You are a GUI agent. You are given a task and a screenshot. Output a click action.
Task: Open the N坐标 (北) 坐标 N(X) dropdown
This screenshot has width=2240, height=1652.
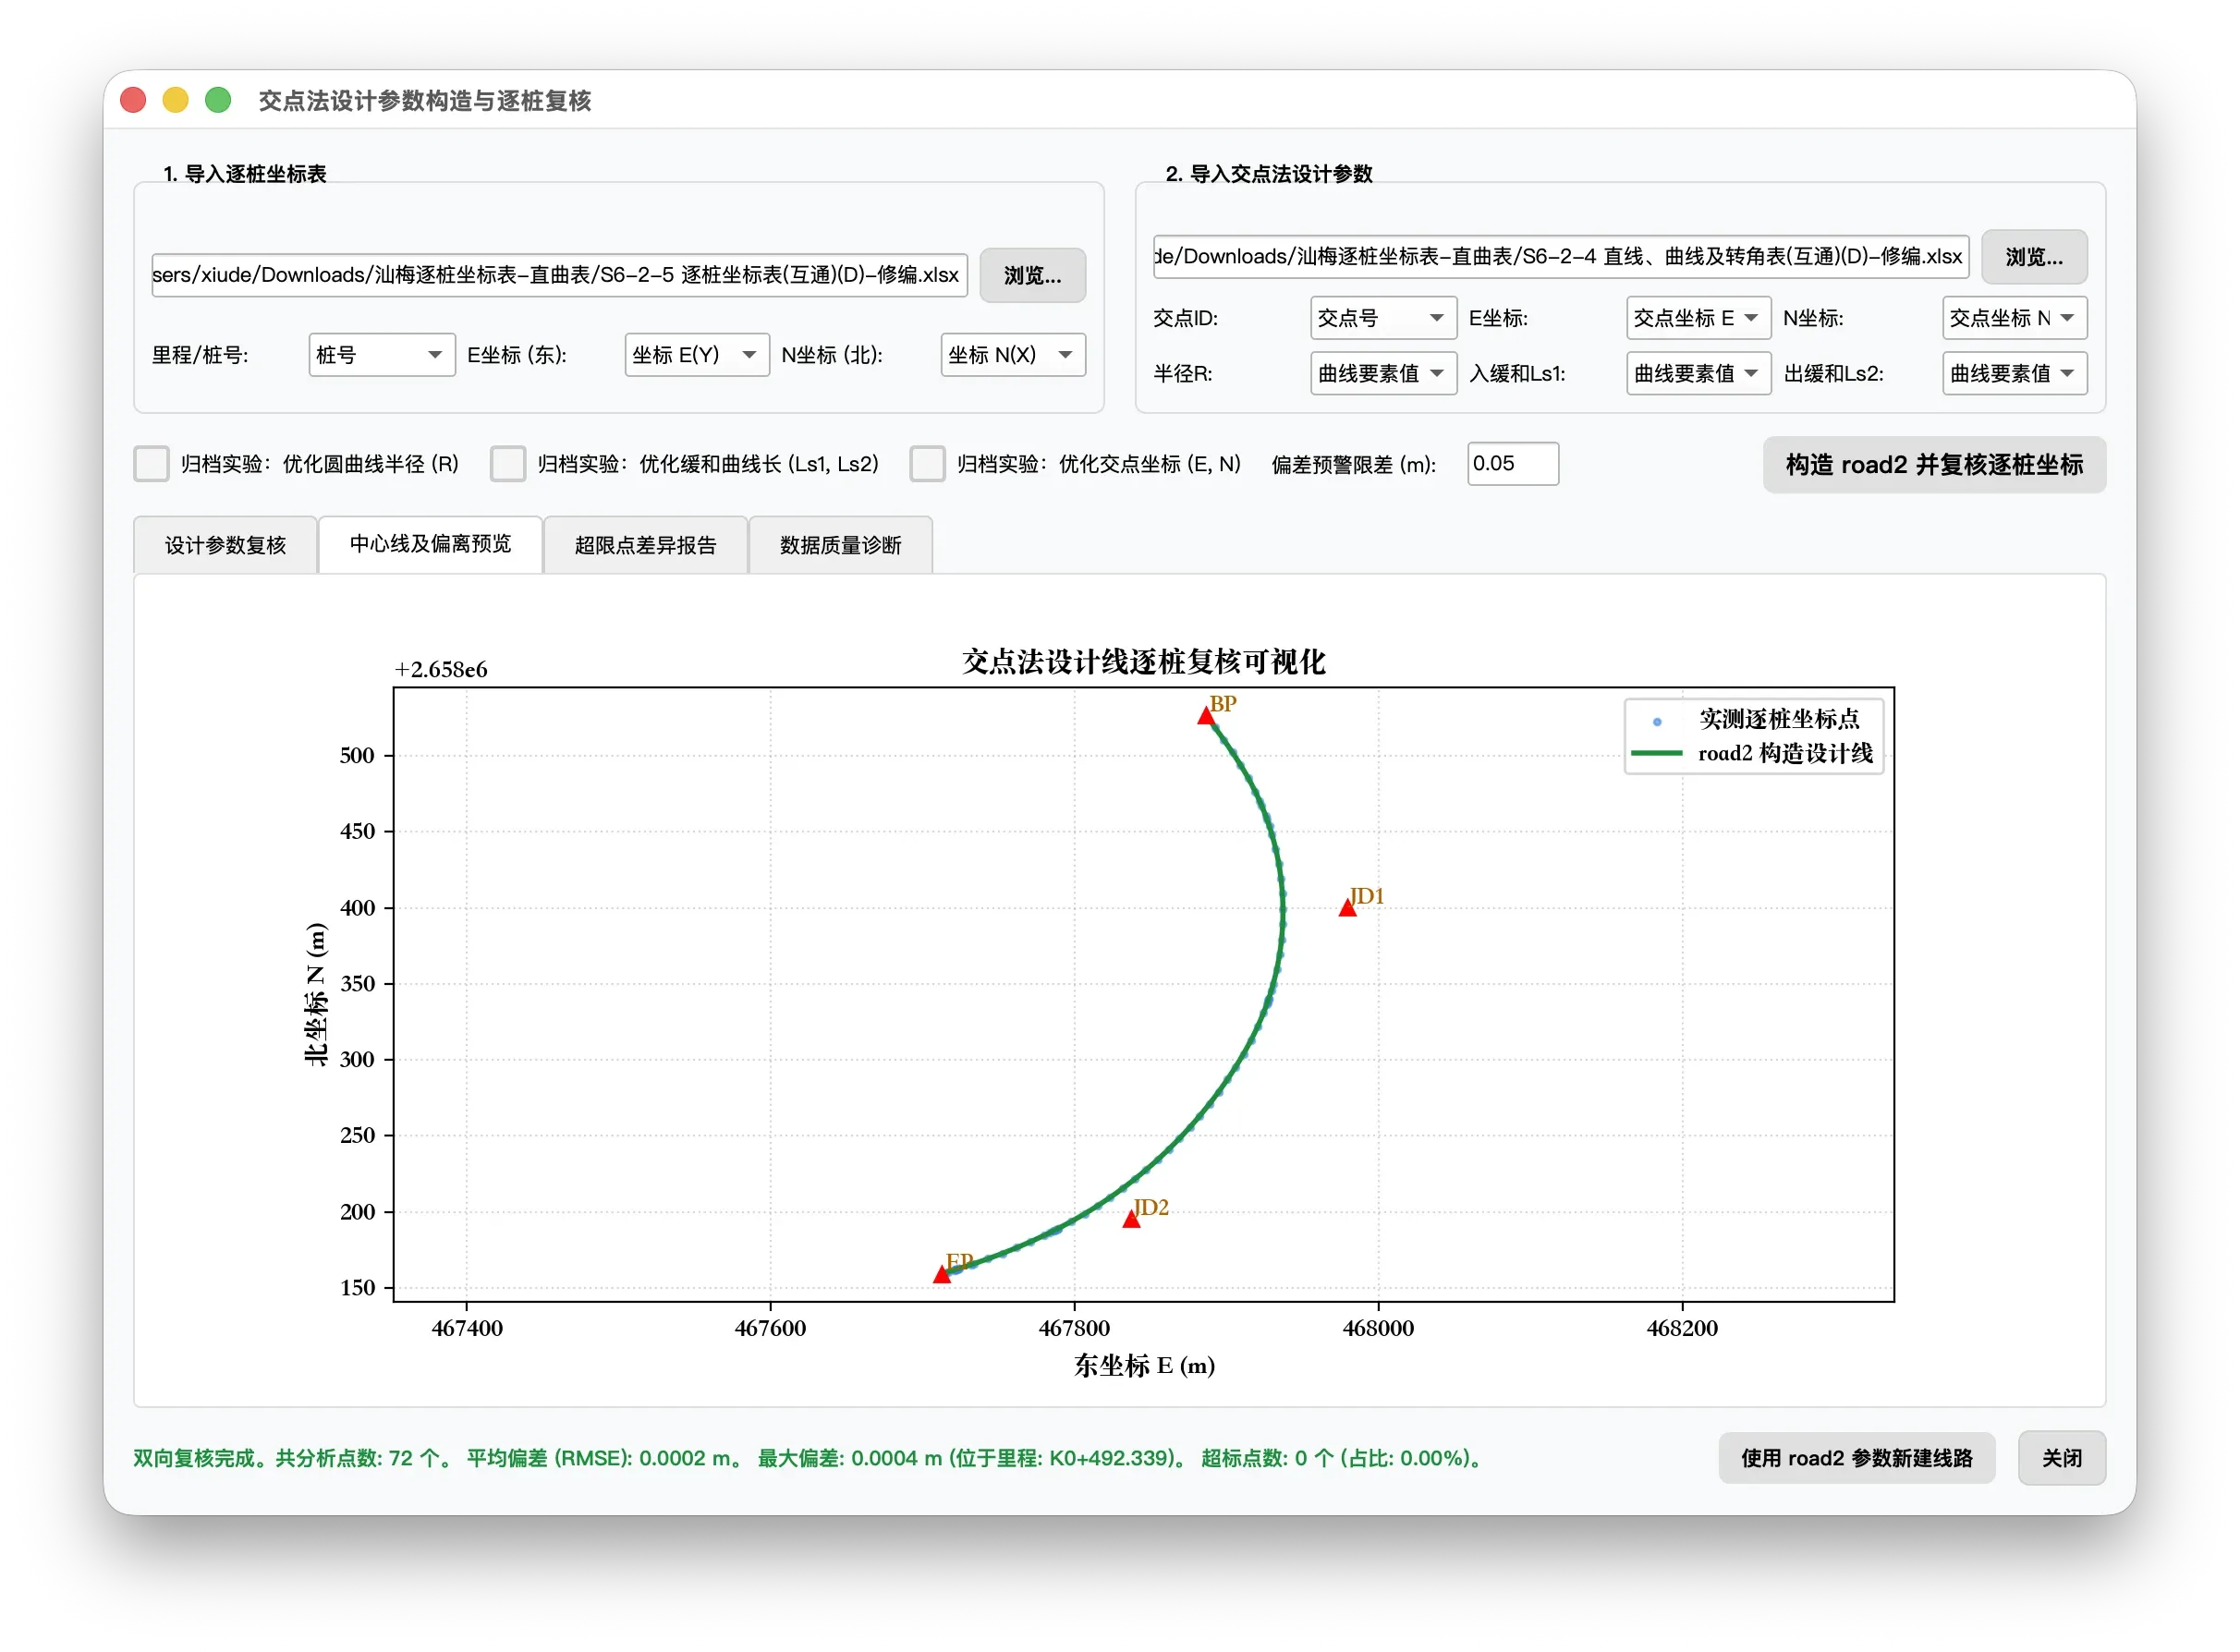tap(1013, 355)
